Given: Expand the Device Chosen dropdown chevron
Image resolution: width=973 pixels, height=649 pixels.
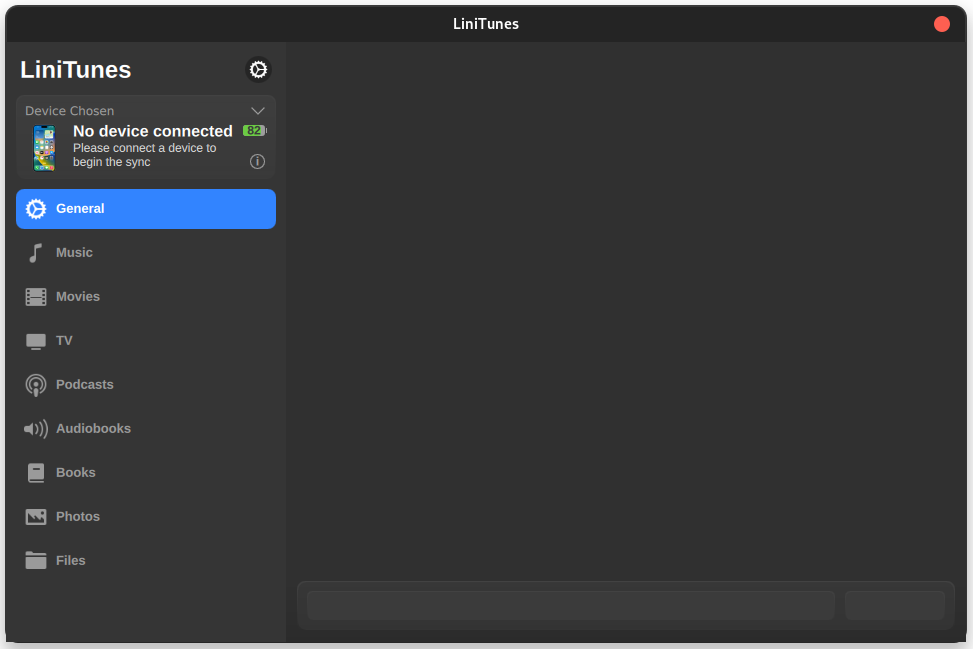Looking at the screenshot, I should (258, 111).
